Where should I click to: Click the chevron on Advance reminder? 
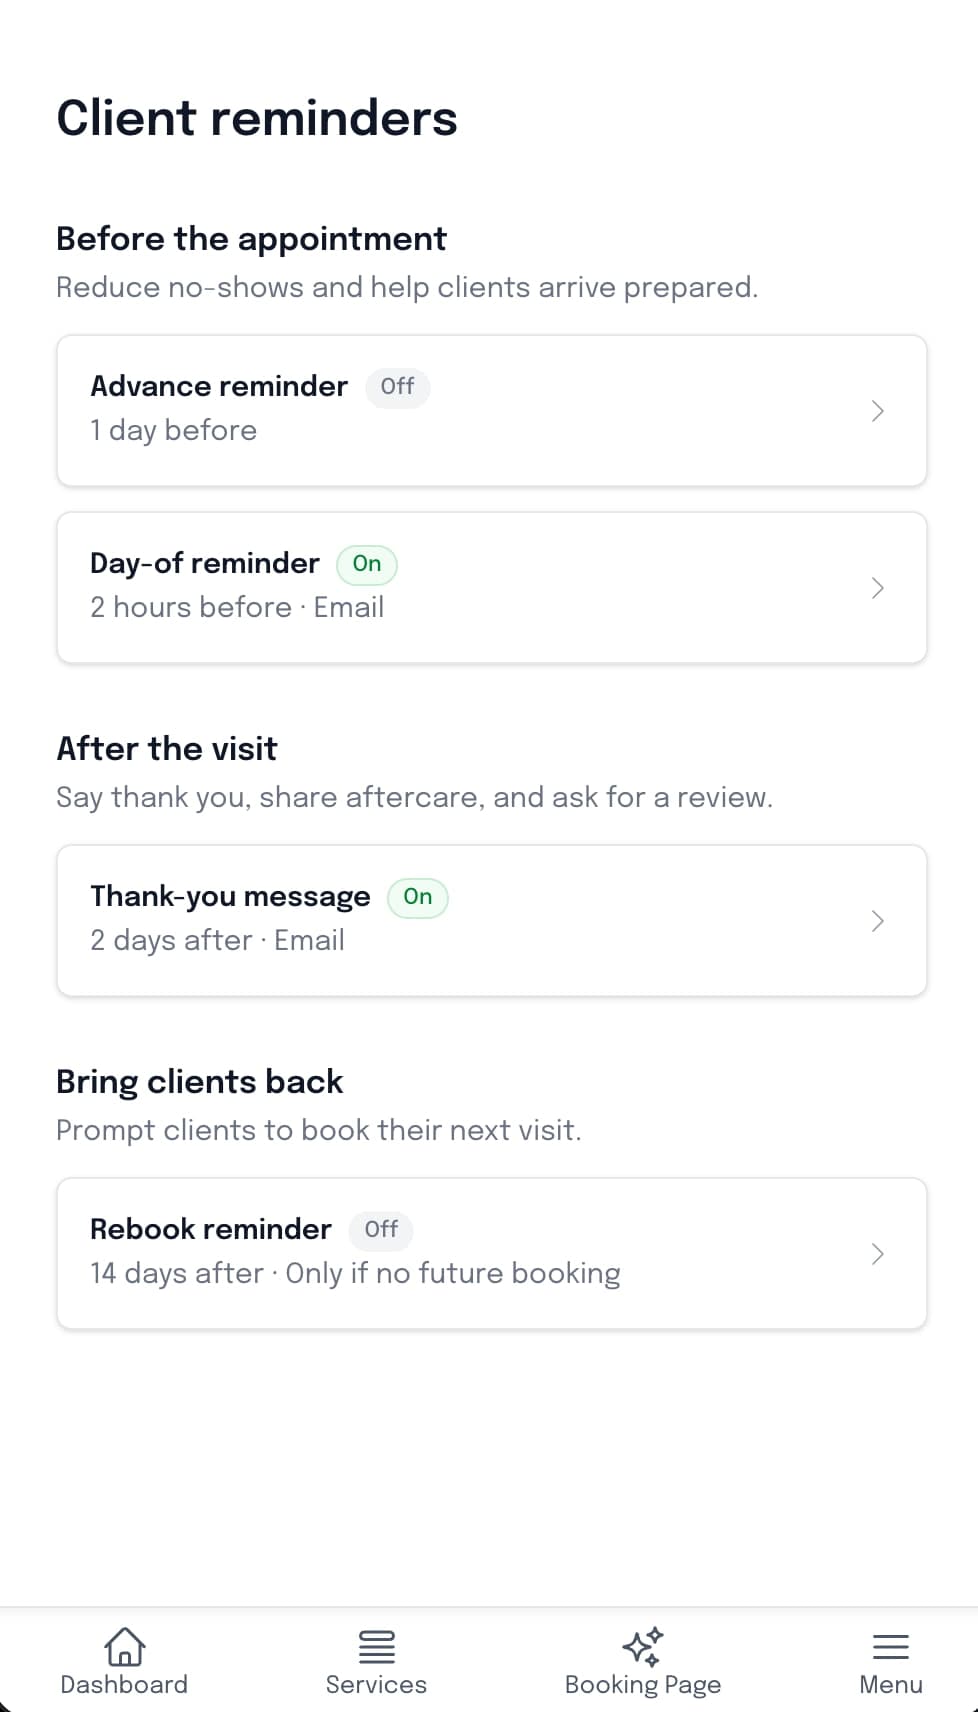pyautogui.click(x=877, y=410)
